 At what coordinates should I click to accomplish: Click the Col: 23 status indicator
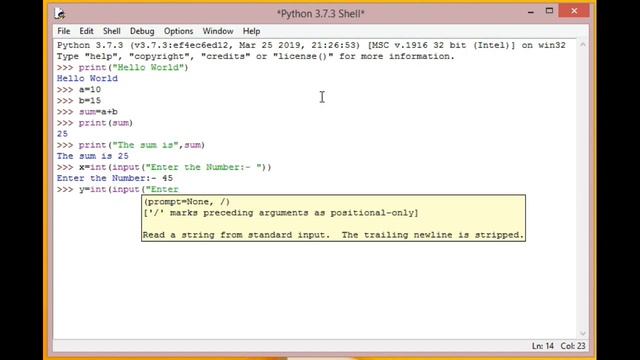(x=573, y=346)
